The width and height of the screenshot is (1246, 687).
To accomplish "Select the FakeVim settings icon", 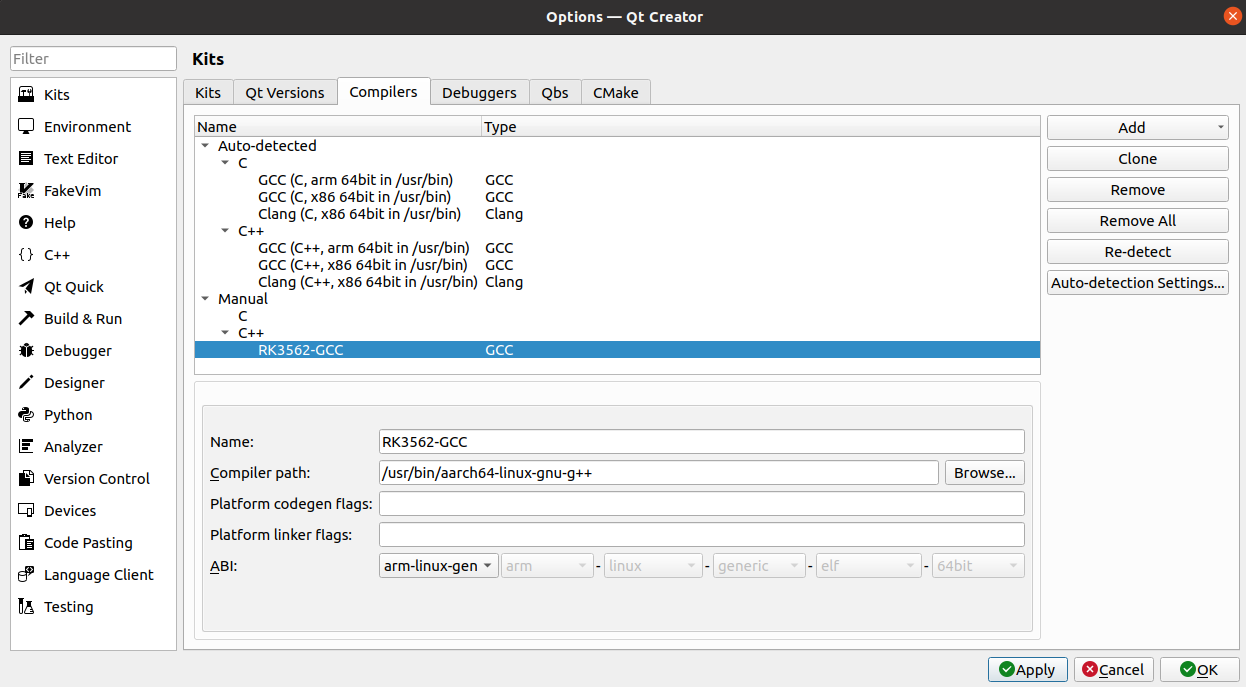I will [26, 190].
